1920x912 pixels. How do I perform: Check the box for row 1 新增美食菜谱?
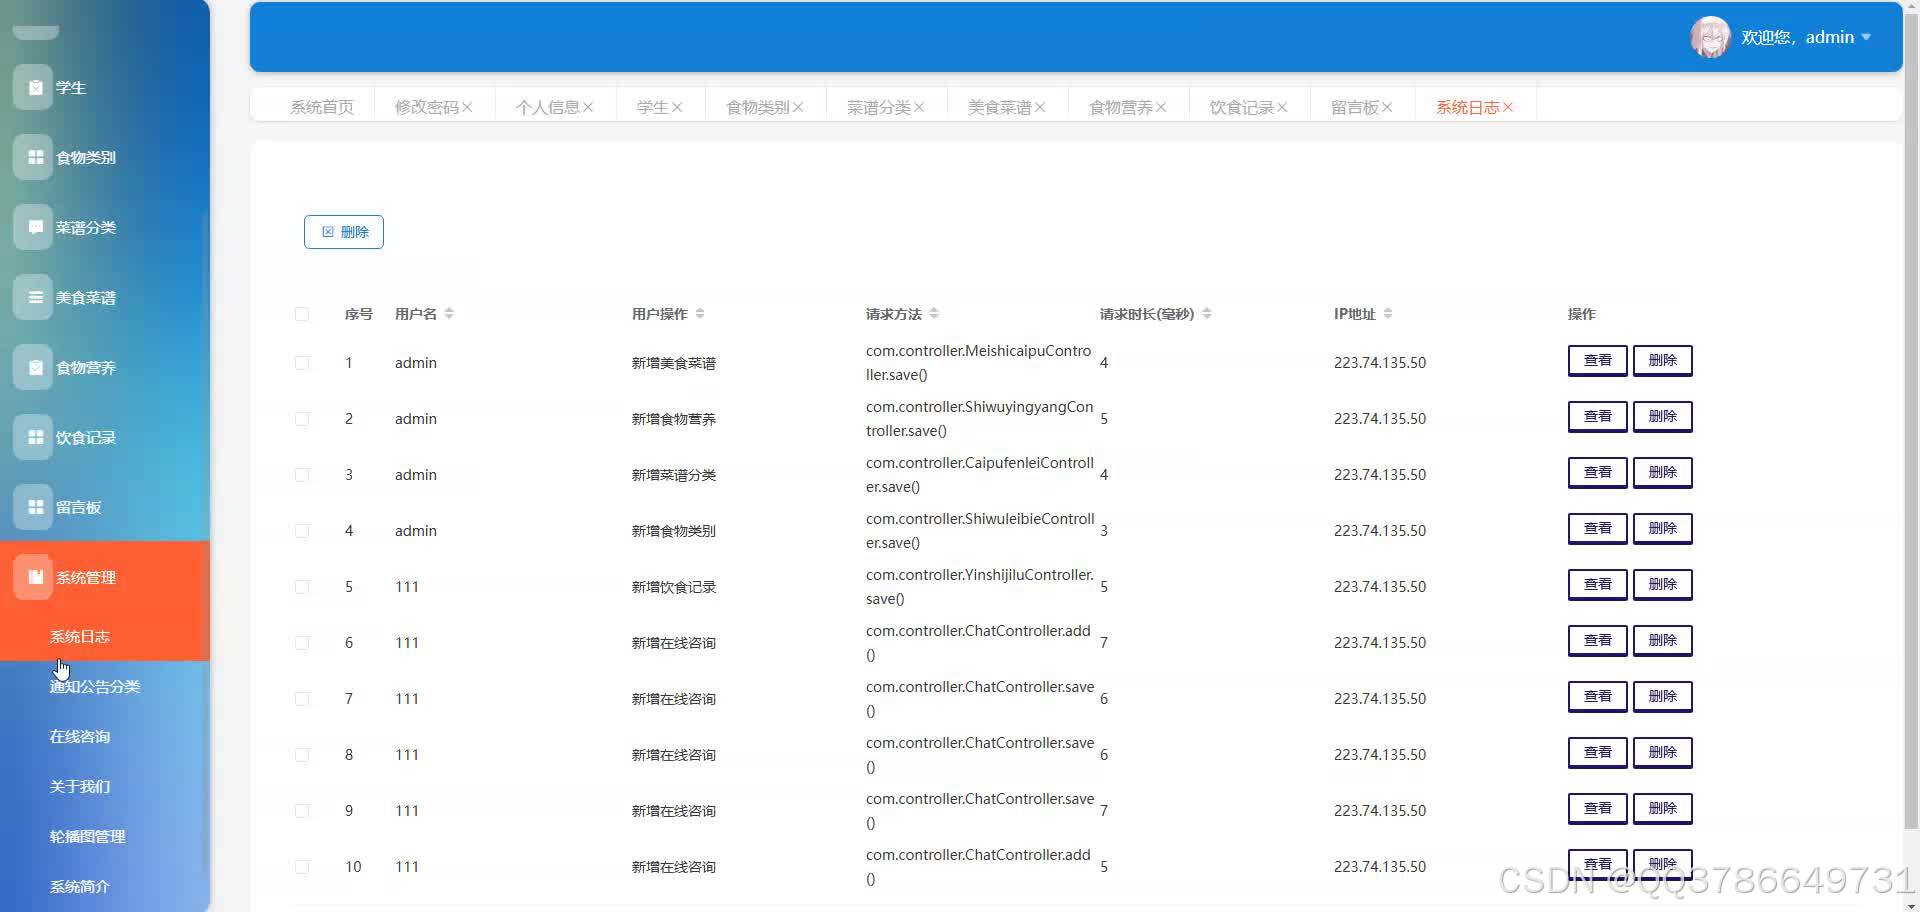[302, 363]
